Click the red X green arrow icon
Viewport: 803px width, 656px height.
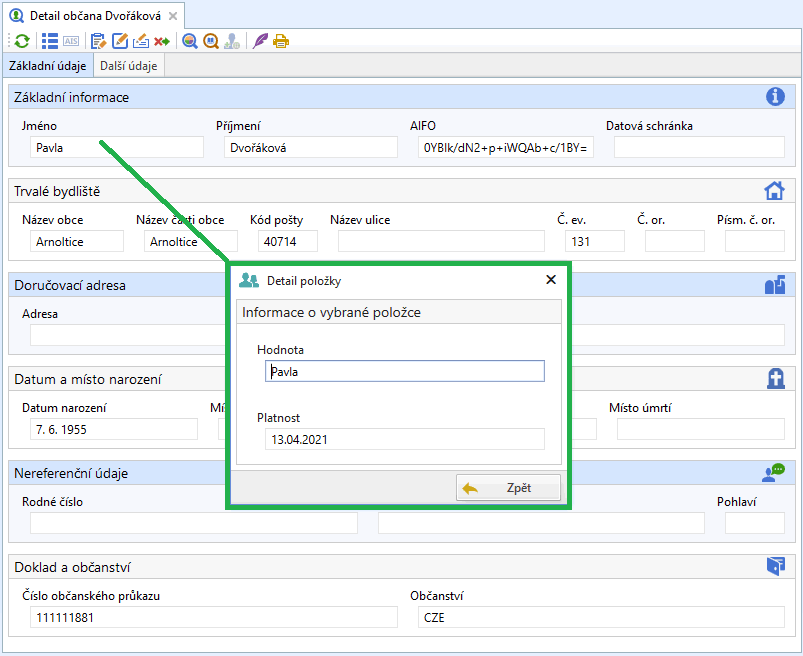coord(161,41)
